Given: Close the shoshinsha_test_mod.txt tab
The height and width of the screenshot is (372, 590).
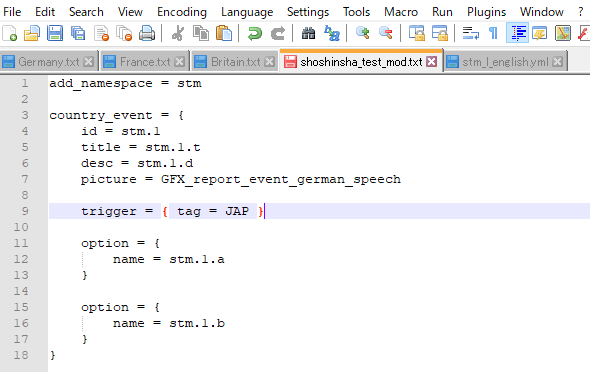Looking at the screenshot, I should point(432,61).
